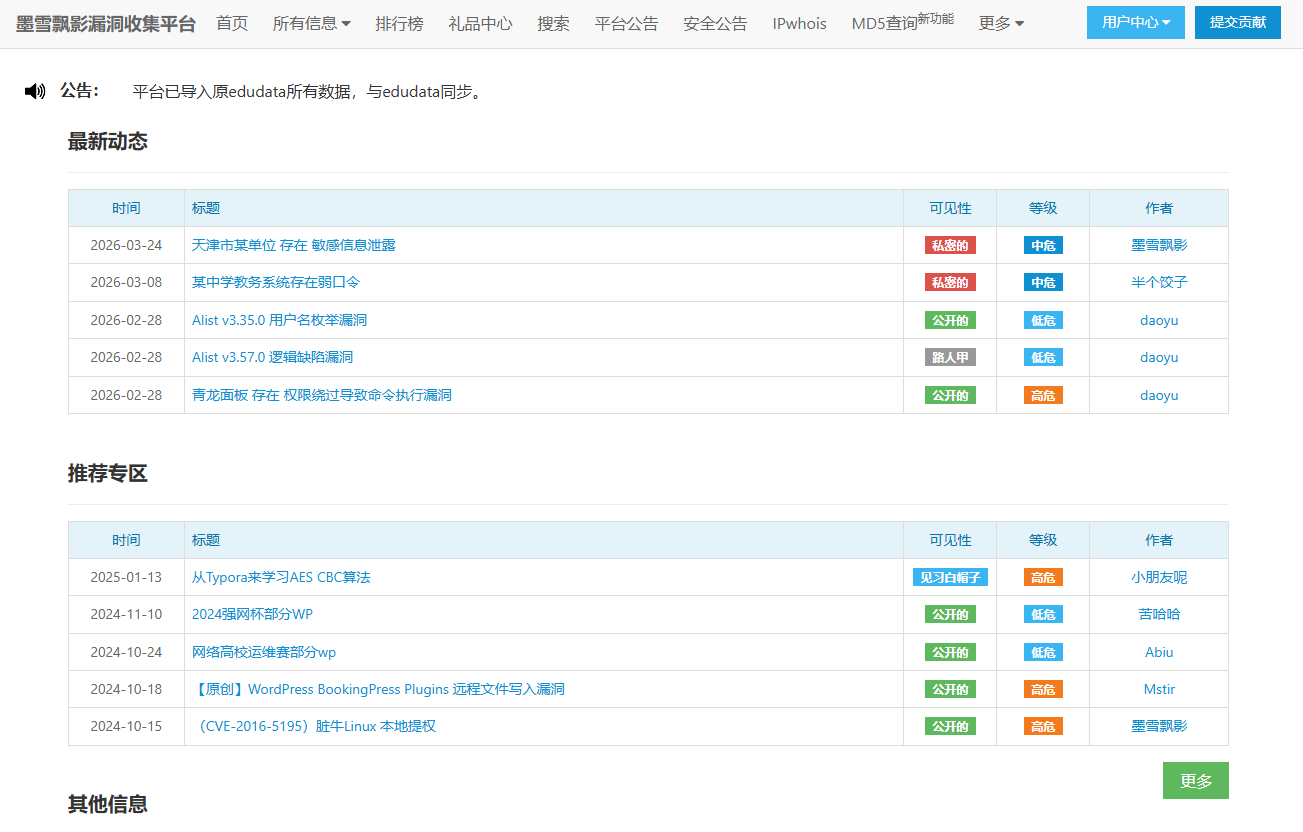The image size is (1303, 832).
Task: View author daoyu's profile on Alist v3.57.0 row
Action: click(1159, 357)
